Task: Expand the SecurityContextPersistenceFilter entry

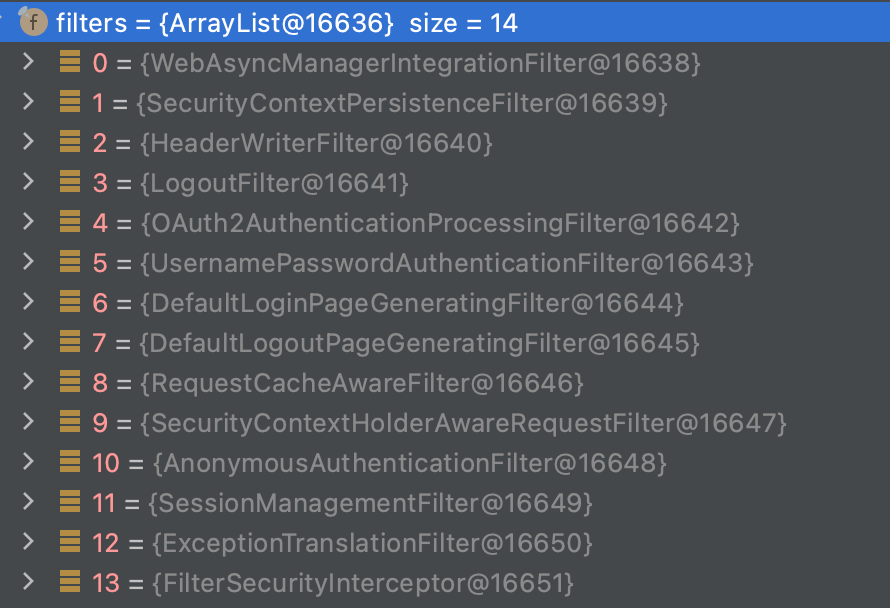Action: click(x=28, y=102)
